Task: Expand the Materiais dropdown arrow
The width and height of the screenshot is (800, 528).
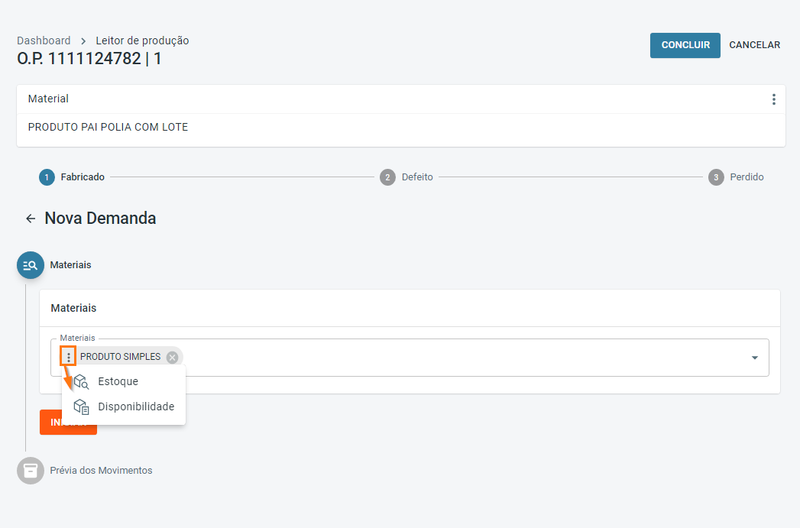Action: (754, 358)
